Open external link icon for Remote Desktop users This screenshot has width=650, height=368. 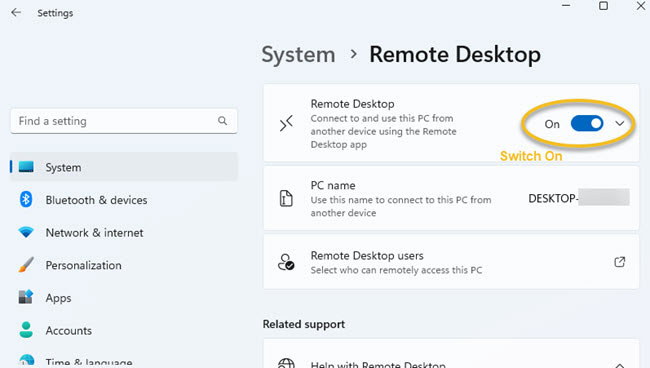(x=619, y=262)
